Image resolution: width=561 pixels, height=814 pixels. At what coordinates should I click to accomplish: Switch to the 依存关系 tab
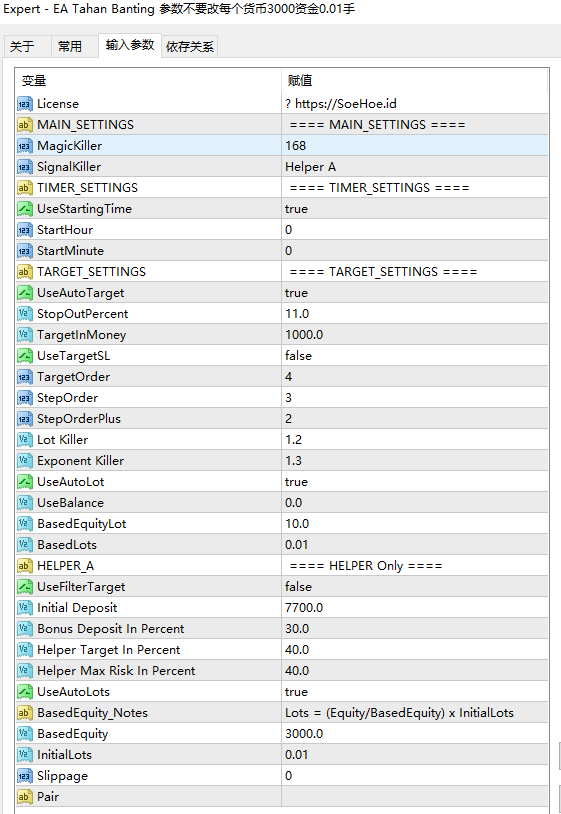tap(189, 46)
